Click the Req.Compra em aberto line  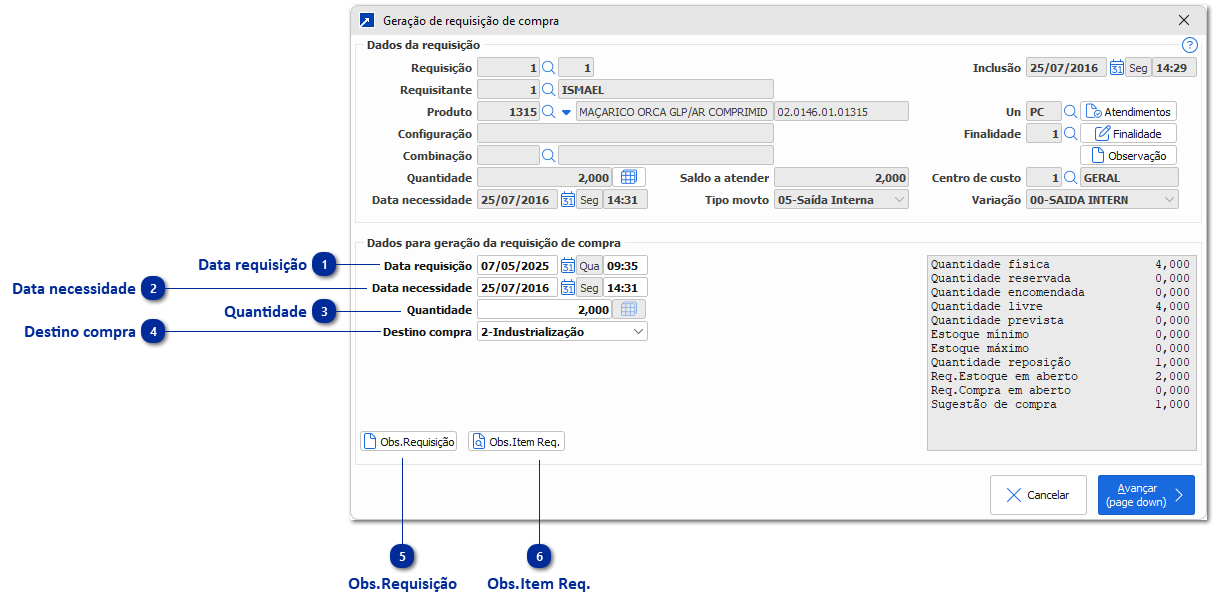1060,390
